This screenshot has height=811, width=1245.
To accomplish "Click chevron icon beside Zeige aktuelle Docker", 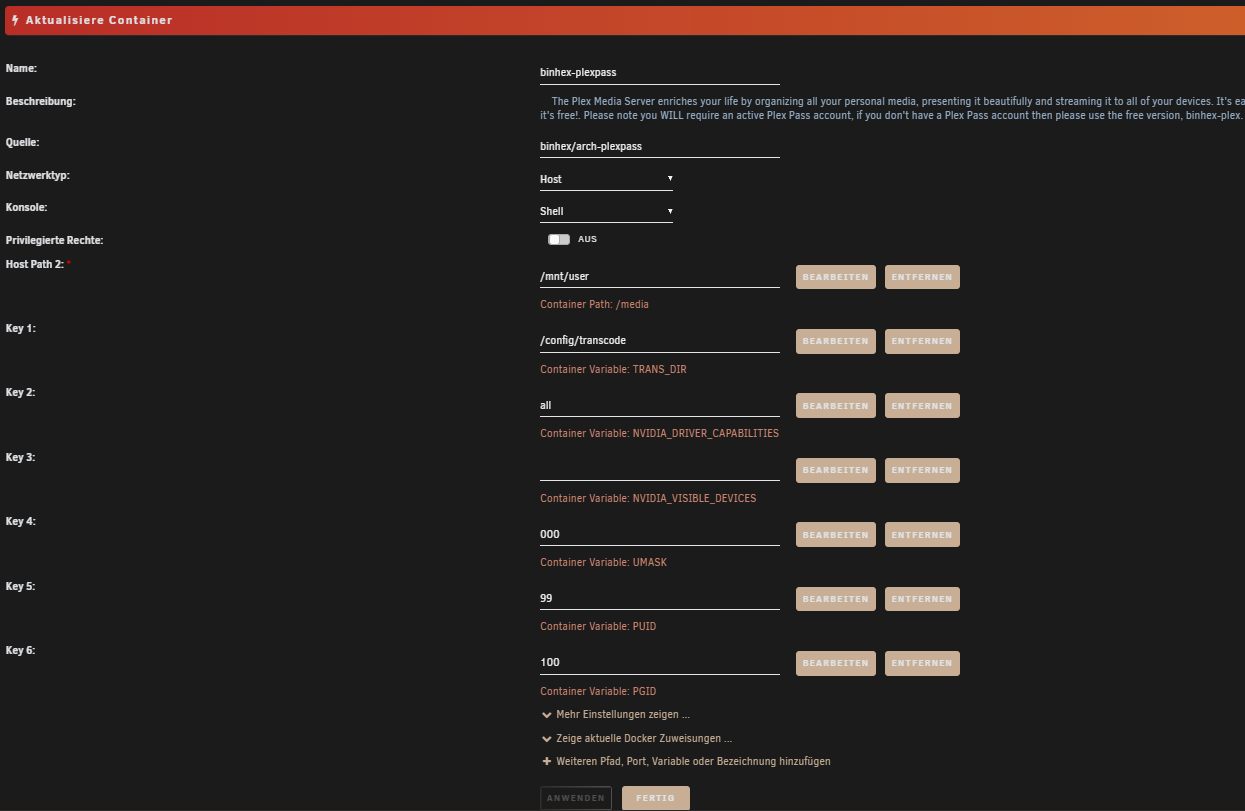I will pos(546,738).
